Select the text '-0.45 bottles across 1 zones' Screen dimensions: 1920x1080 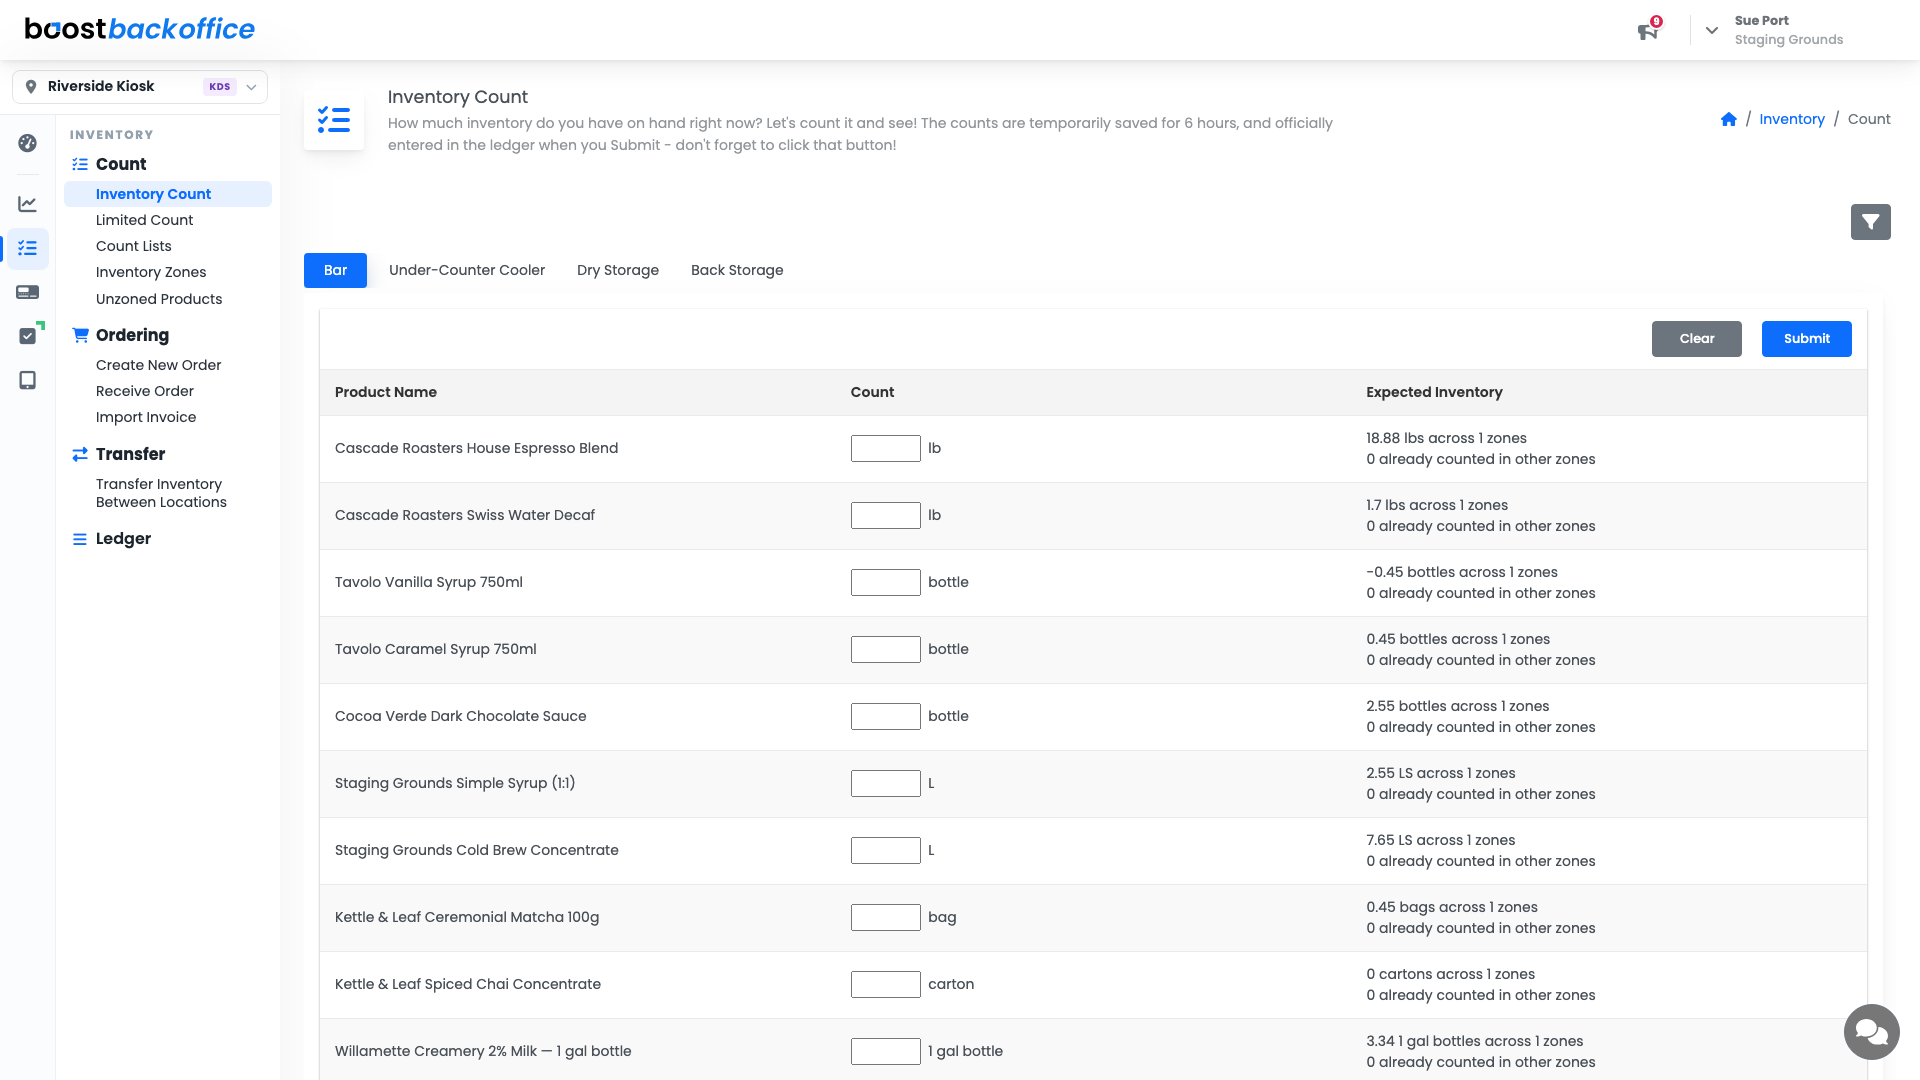tap(1462, 572)
